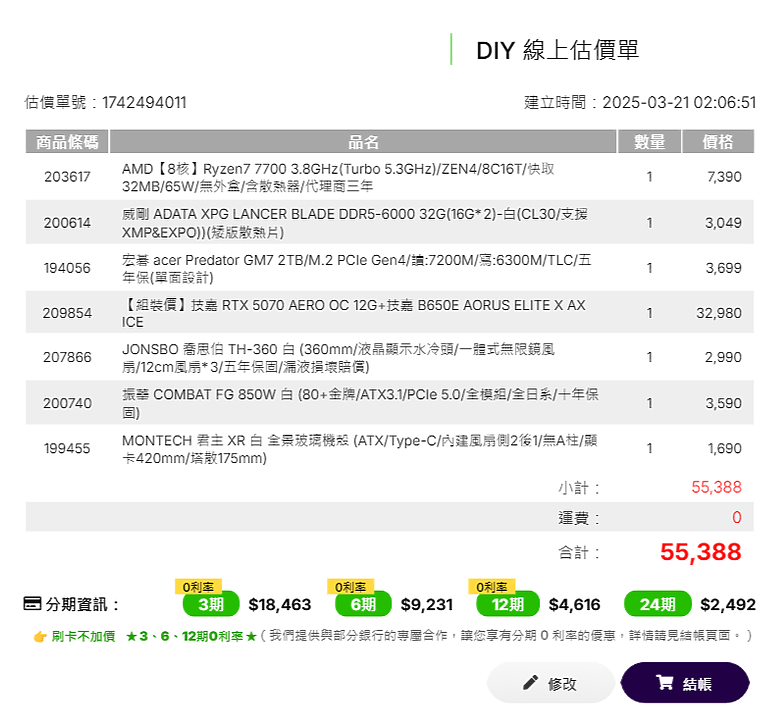
Task: Select the 6期 installment badge
Action: [x=363, y=604]
